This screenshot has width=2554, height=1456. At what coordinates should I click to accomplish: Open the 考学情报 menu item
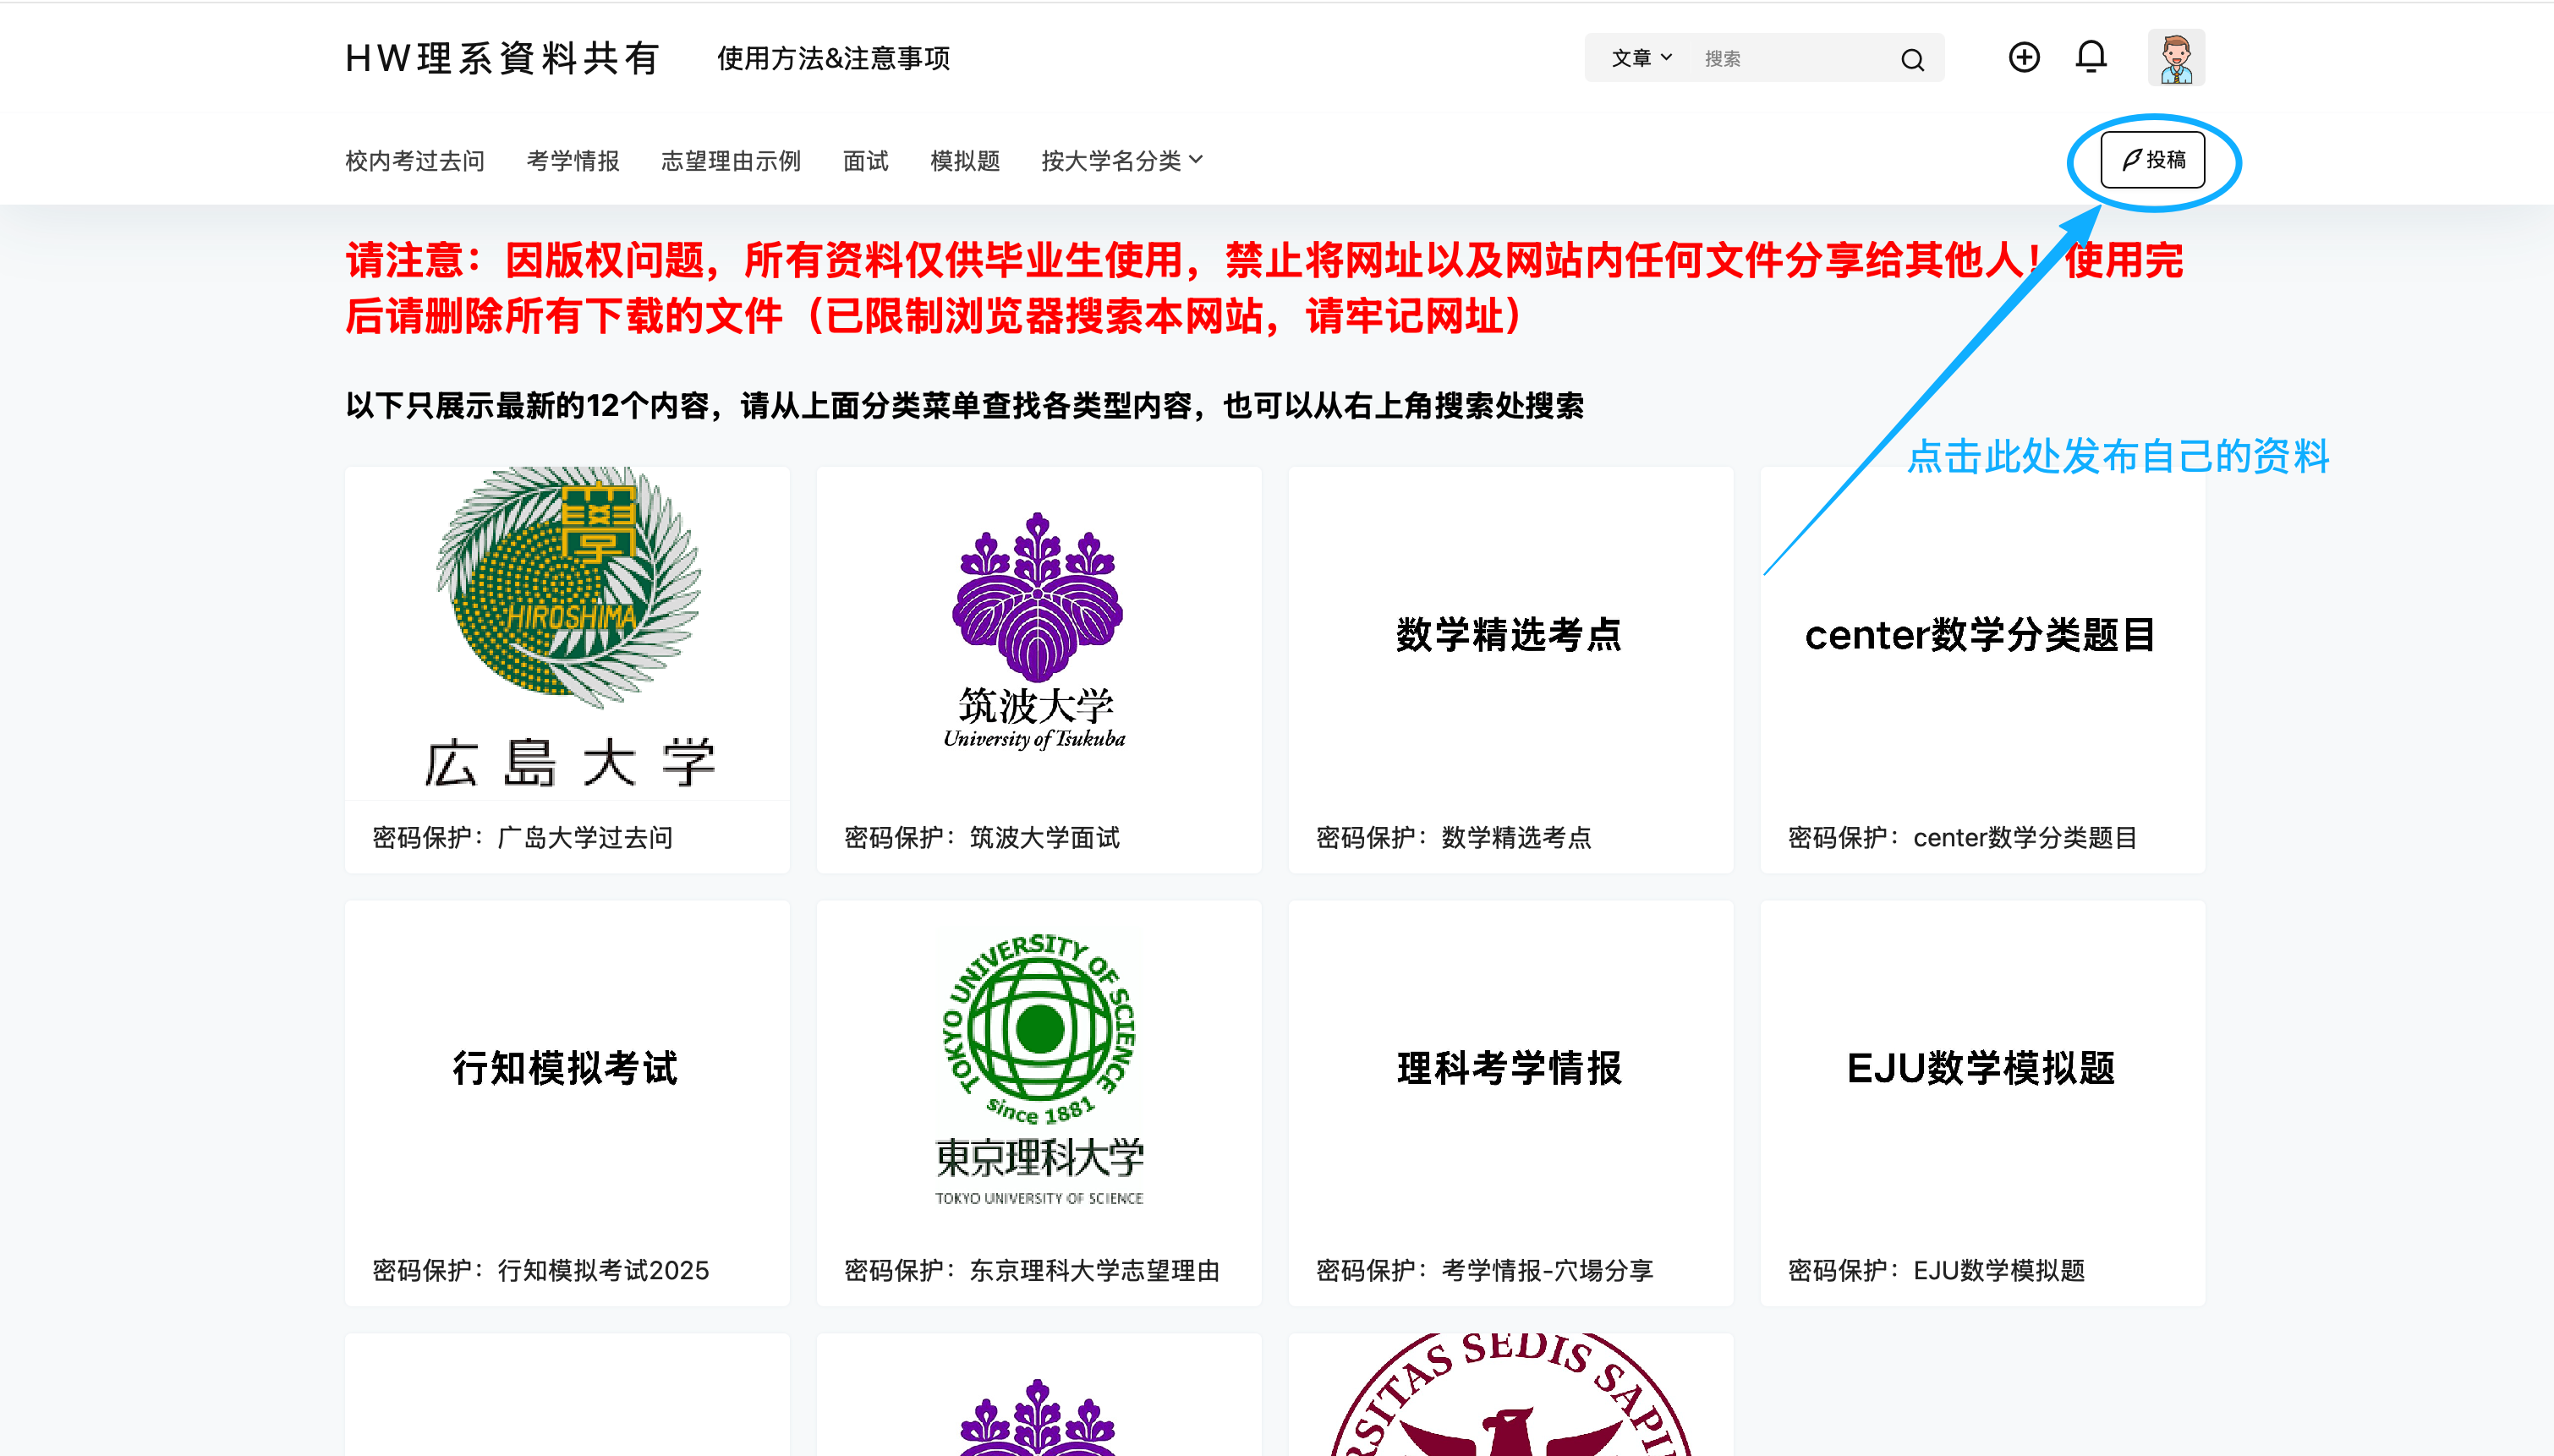(x=573, y=161)
